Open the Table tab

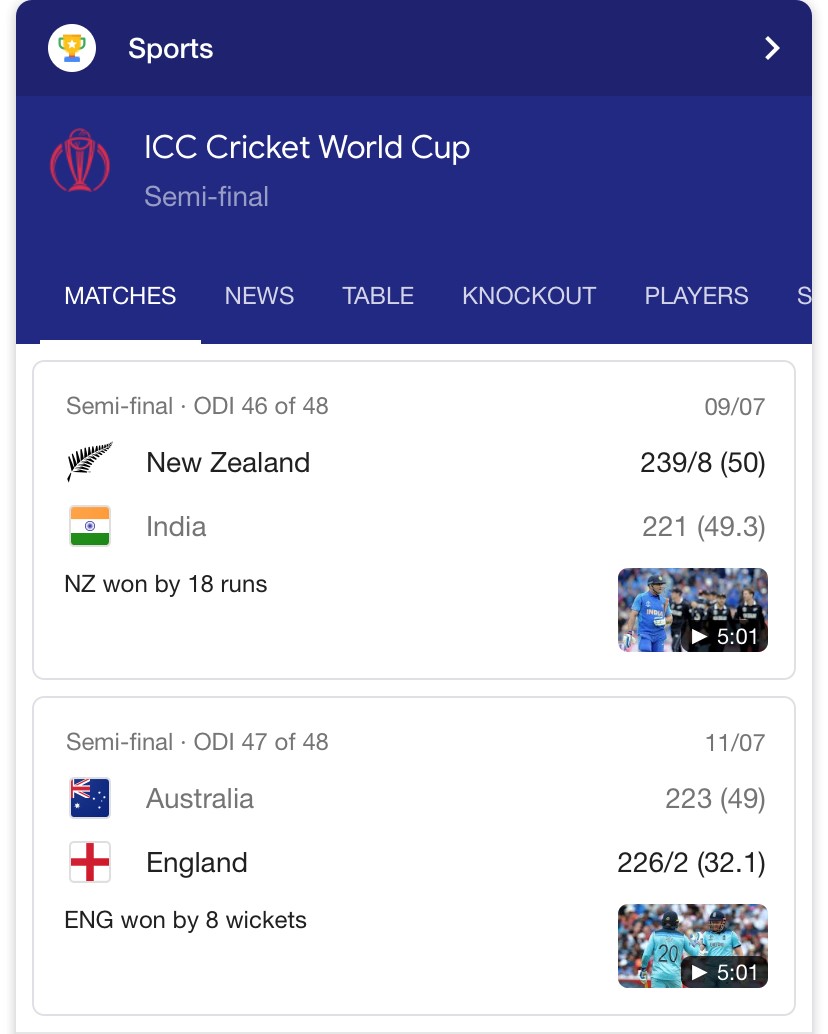[x=378, y=296]
